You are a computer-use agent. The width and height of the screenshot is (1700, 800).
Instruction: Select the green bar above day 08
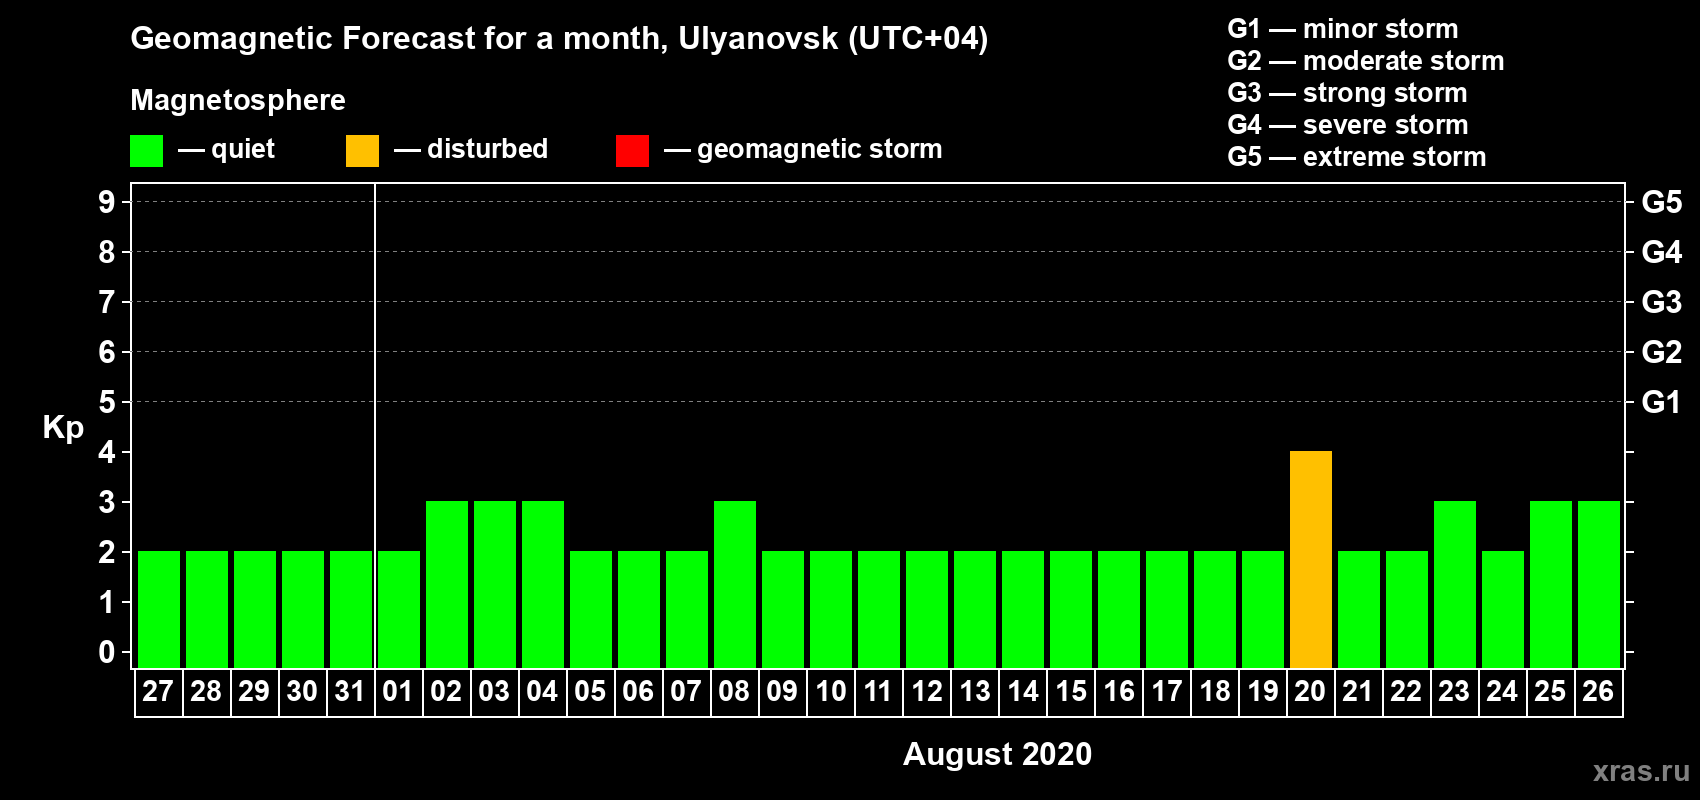pyautogui.click(x=735, y=584)
